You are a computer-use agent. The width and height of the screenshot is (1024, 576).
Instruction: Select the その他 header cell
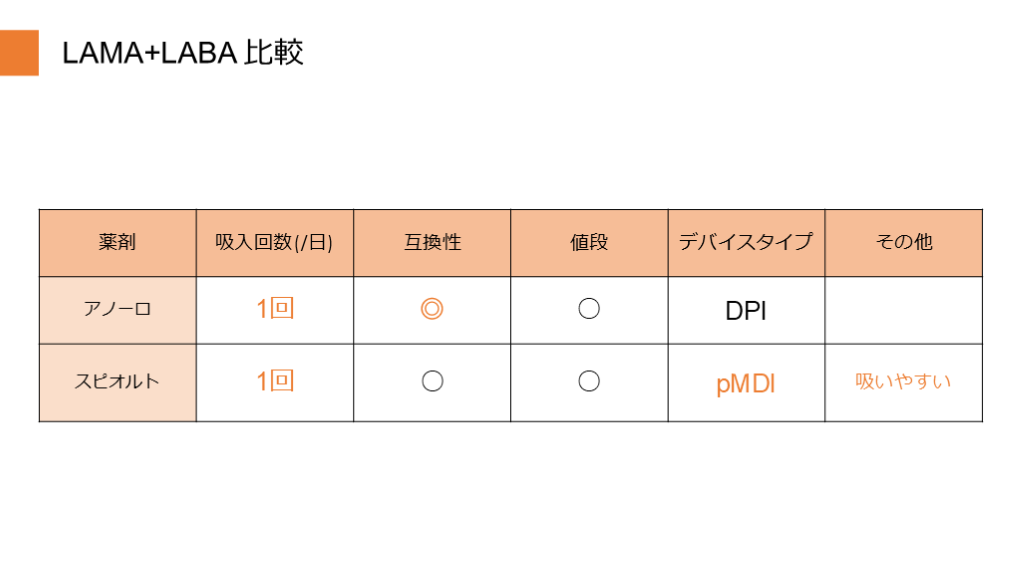tap(903, 242)
